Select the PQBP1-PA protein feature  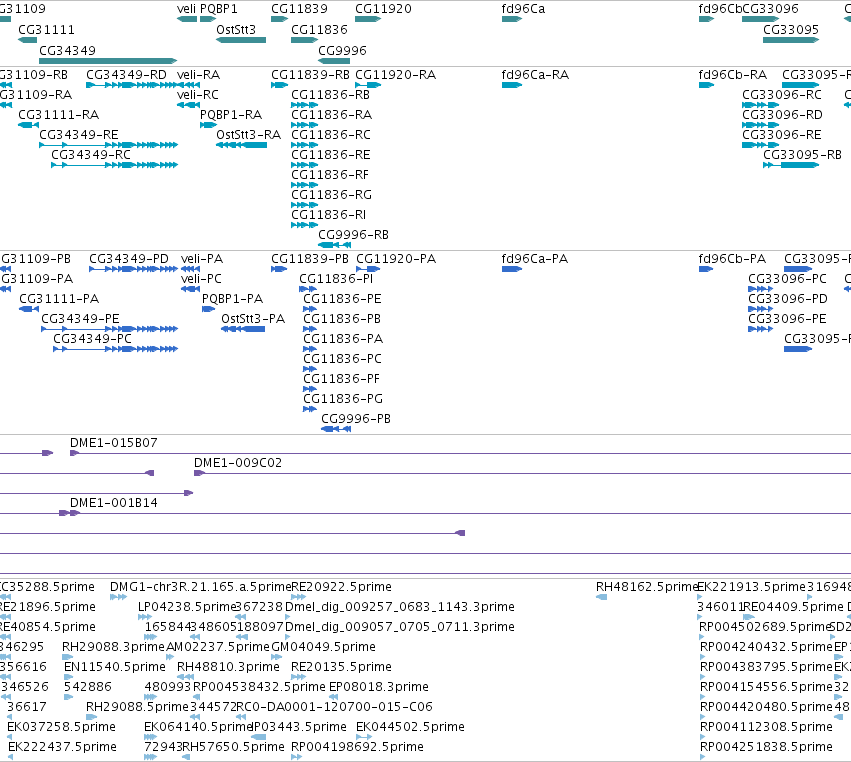232,299
